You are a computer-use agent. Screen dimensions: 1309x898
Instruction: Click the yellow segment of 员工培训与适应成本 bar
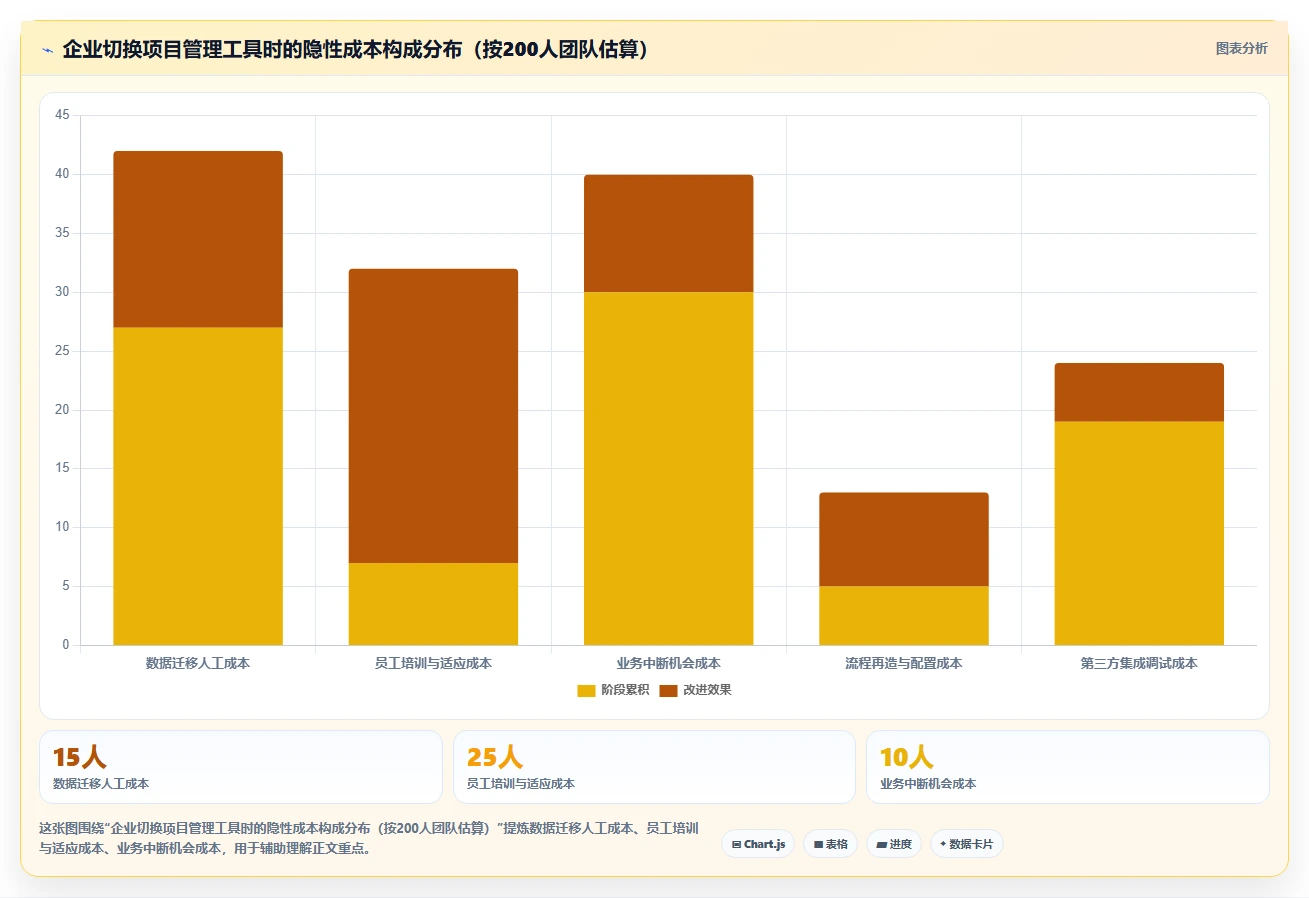click(433, 604)
